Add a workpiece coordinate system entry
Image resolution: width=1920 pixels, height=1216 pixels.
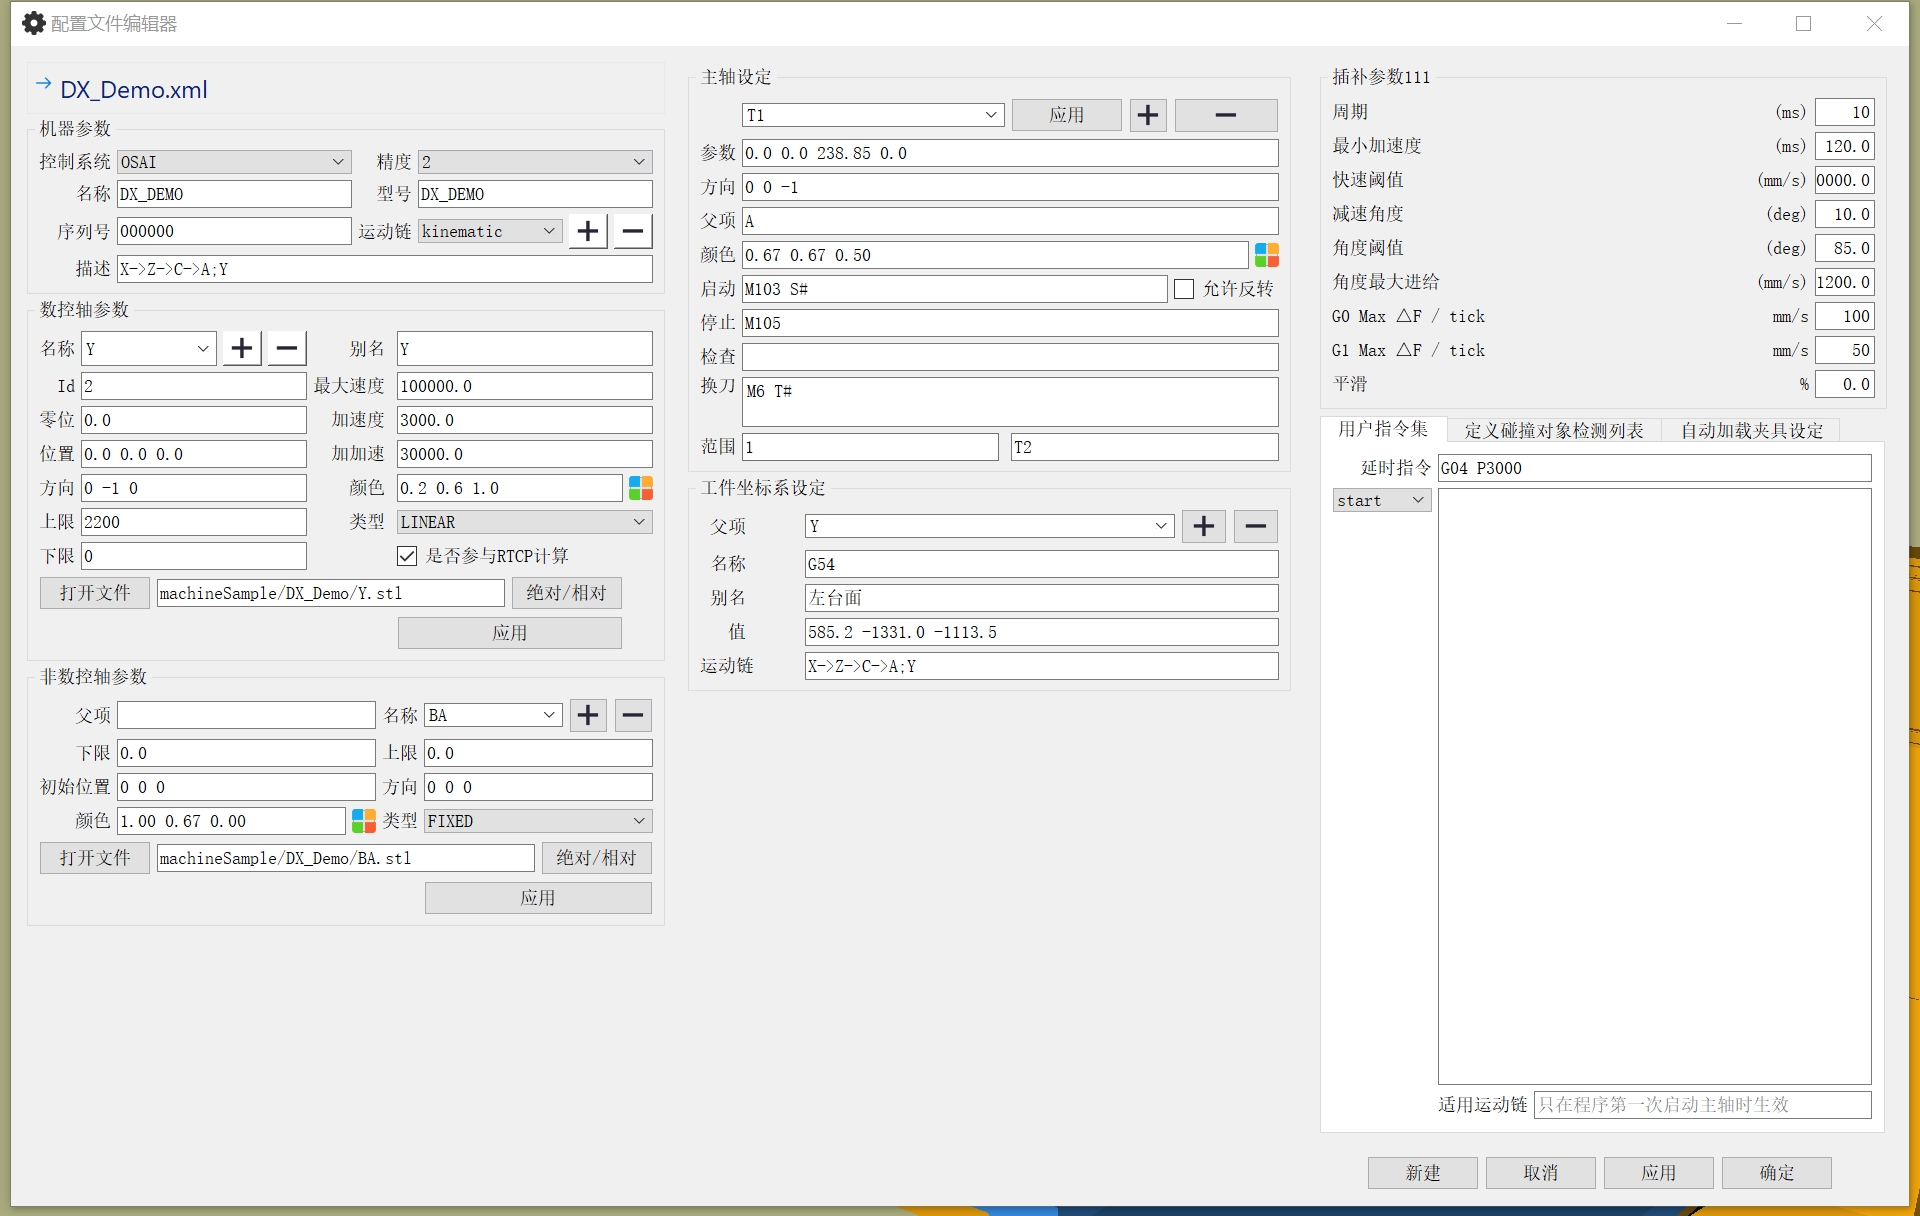click(1204, 526)
